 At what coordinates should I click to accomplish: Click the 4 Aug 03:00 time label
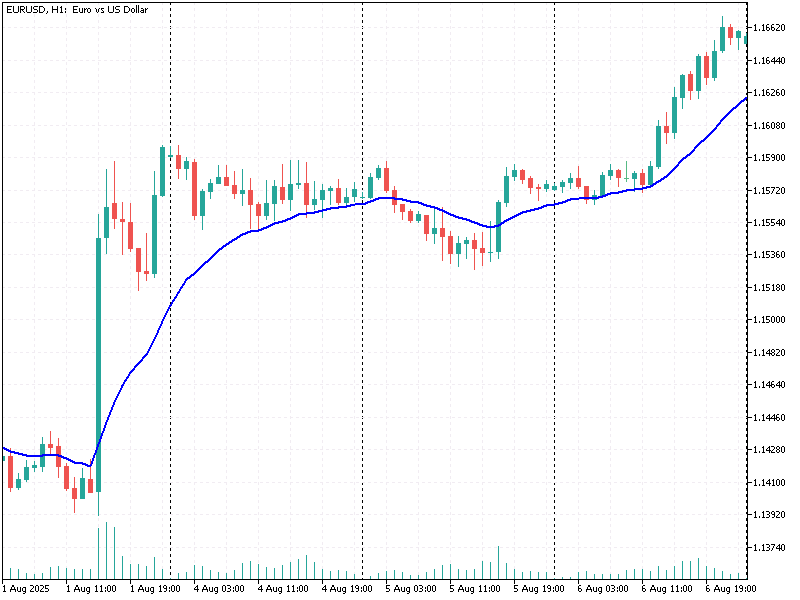point(219,589)
